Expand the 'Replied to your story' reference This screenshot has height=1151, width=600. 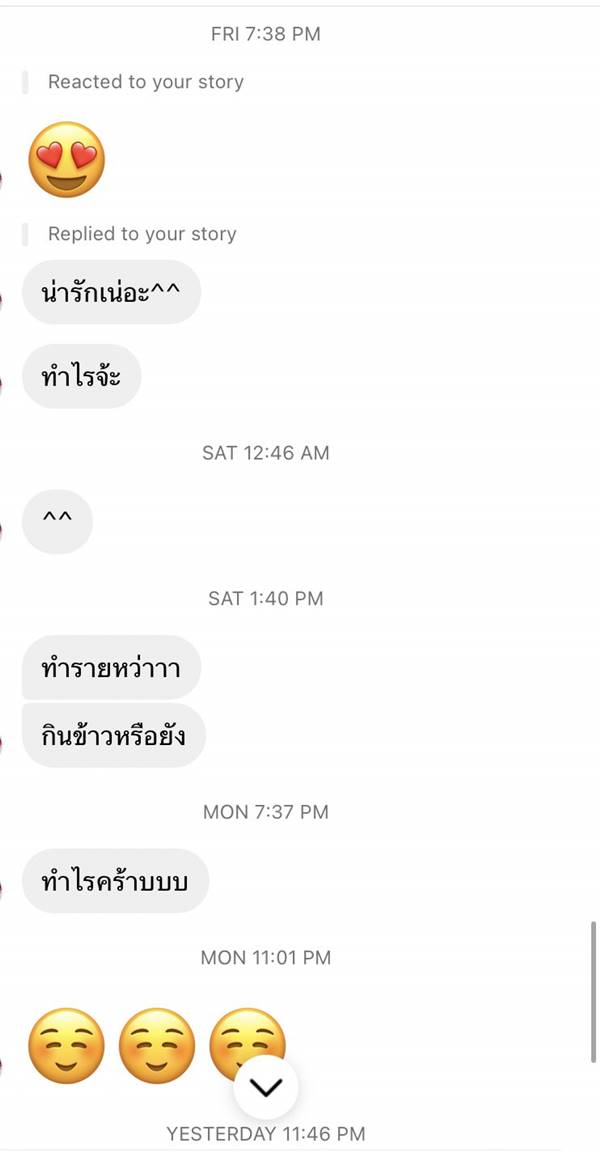pos(141,234)
